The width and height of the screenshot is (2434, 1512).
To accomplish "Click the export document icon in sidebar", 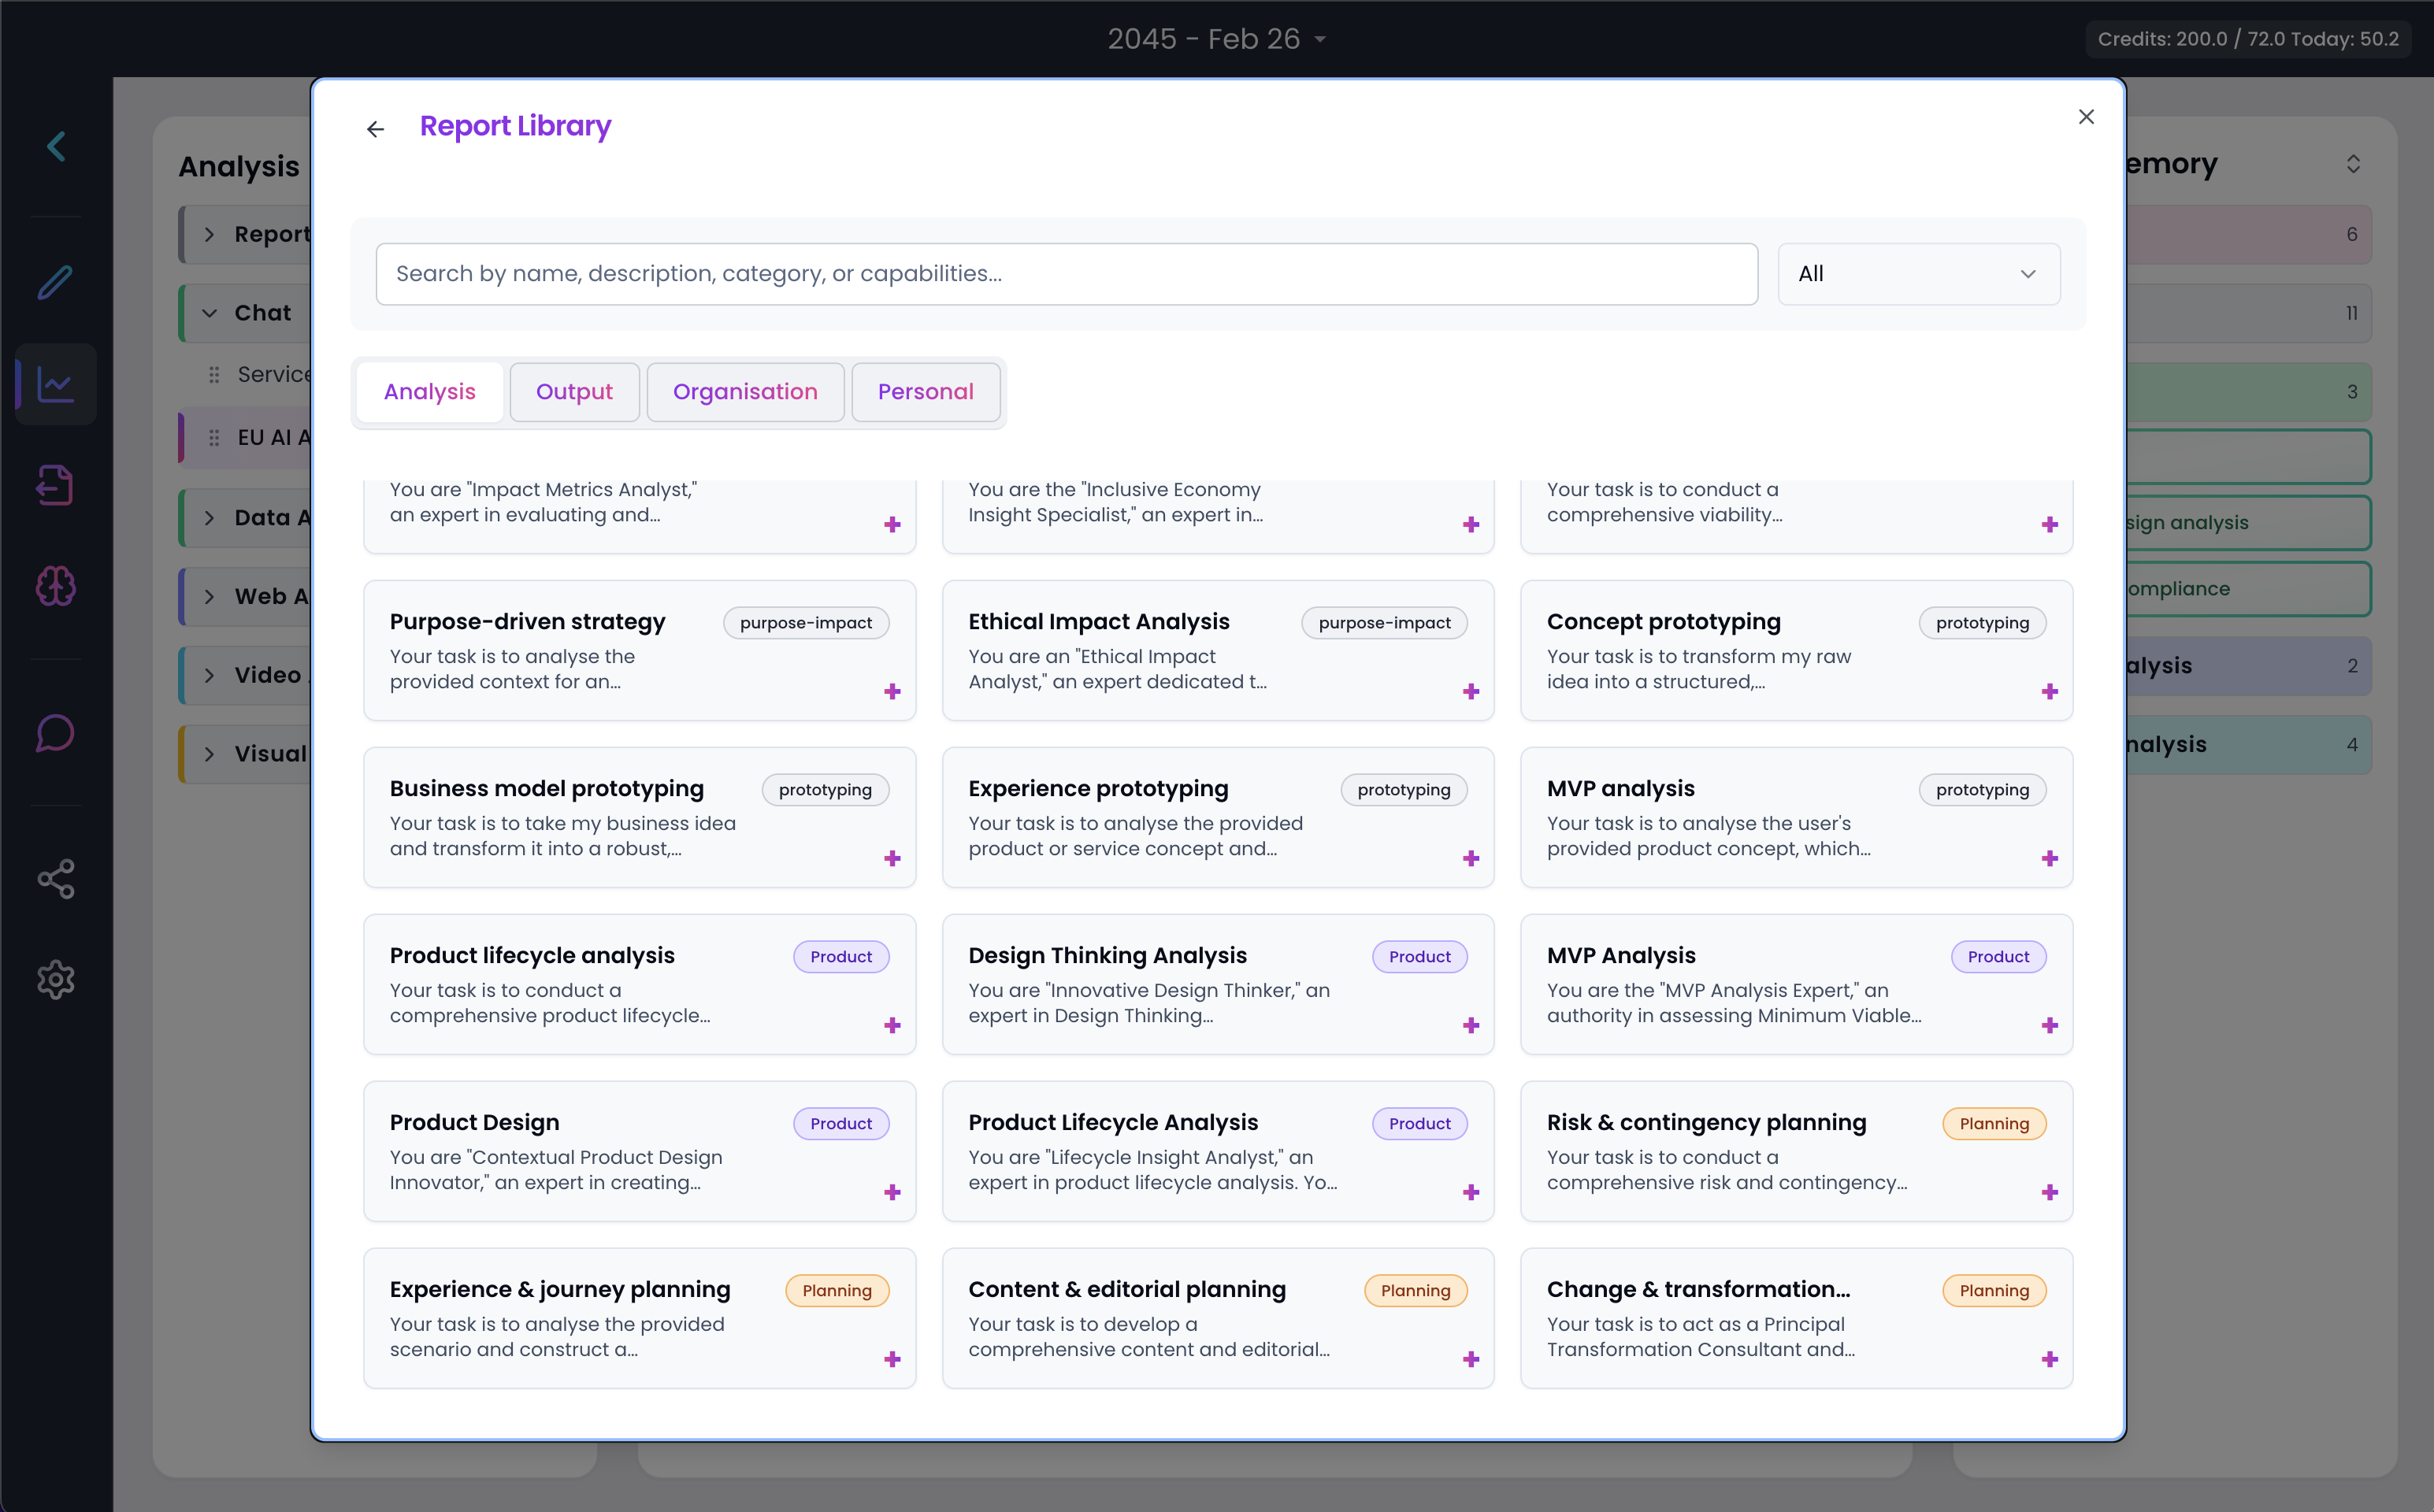I will (x=55, y=485).
